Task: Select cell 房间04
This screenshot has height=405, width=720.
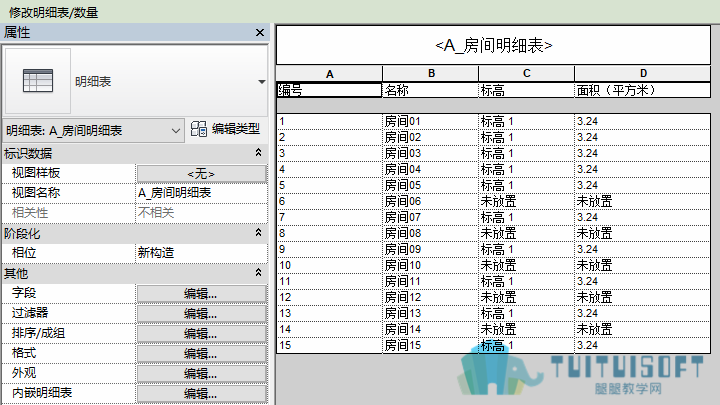Action: pyautogui.click(x=431, y=169)
